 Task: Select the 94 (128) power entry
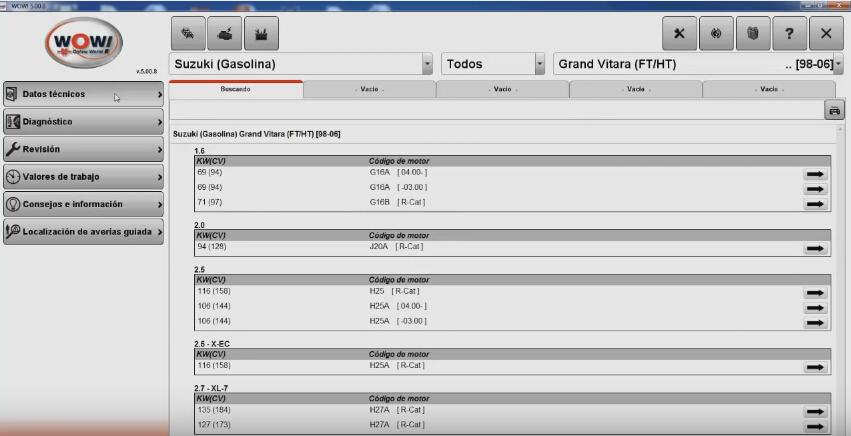[x=212, y=247]
